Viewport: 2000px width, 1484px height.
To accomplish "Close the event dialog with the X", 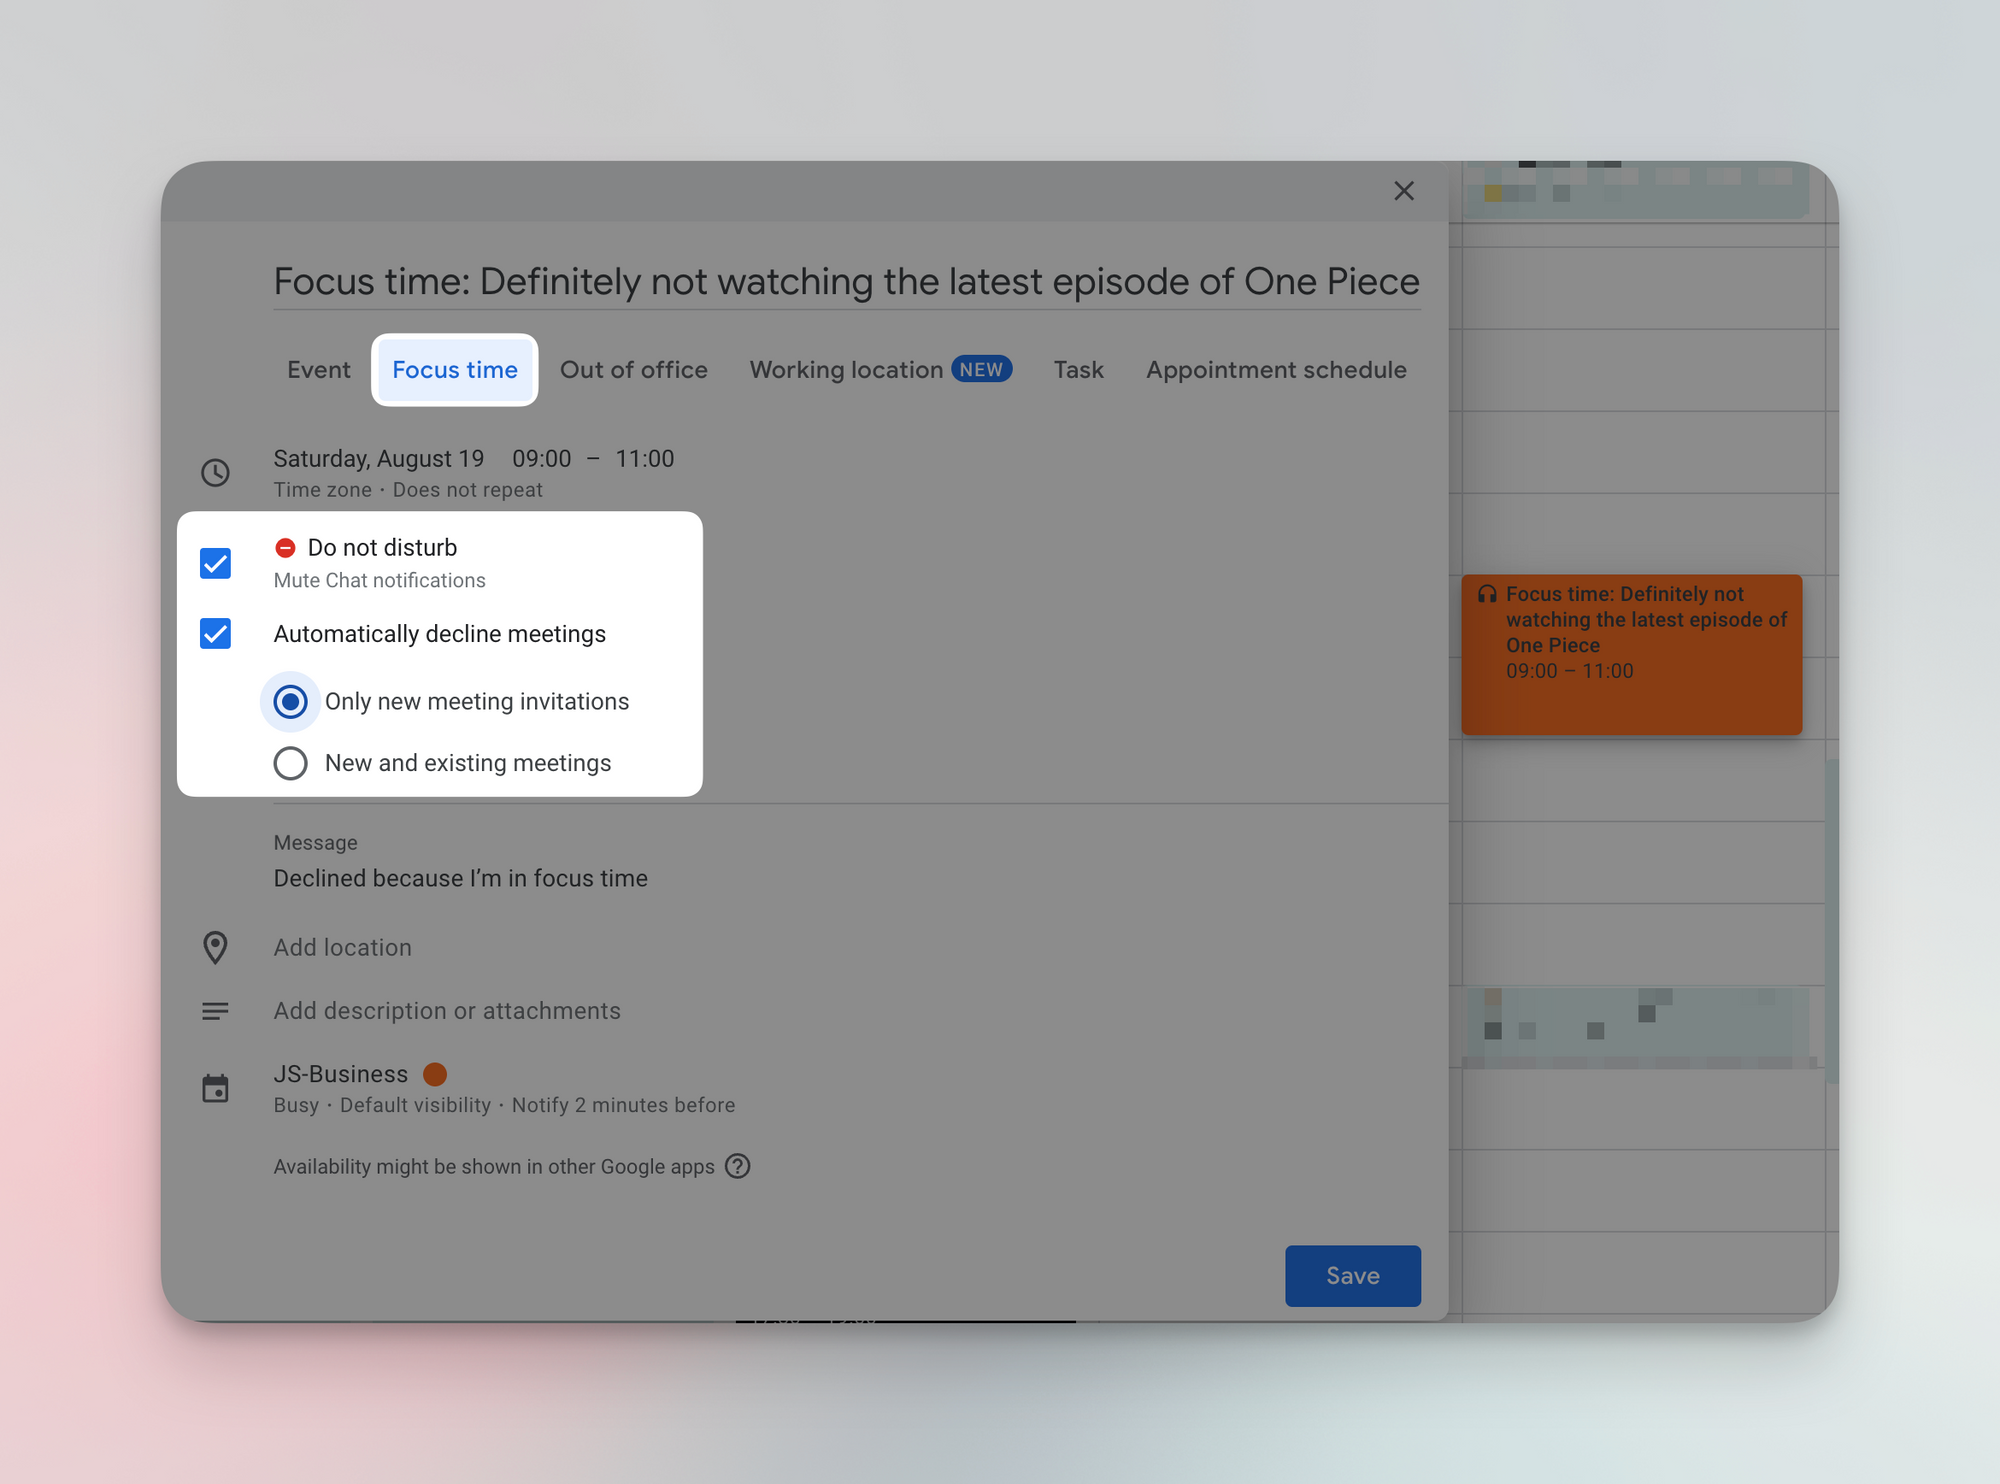I will 1404,191.
